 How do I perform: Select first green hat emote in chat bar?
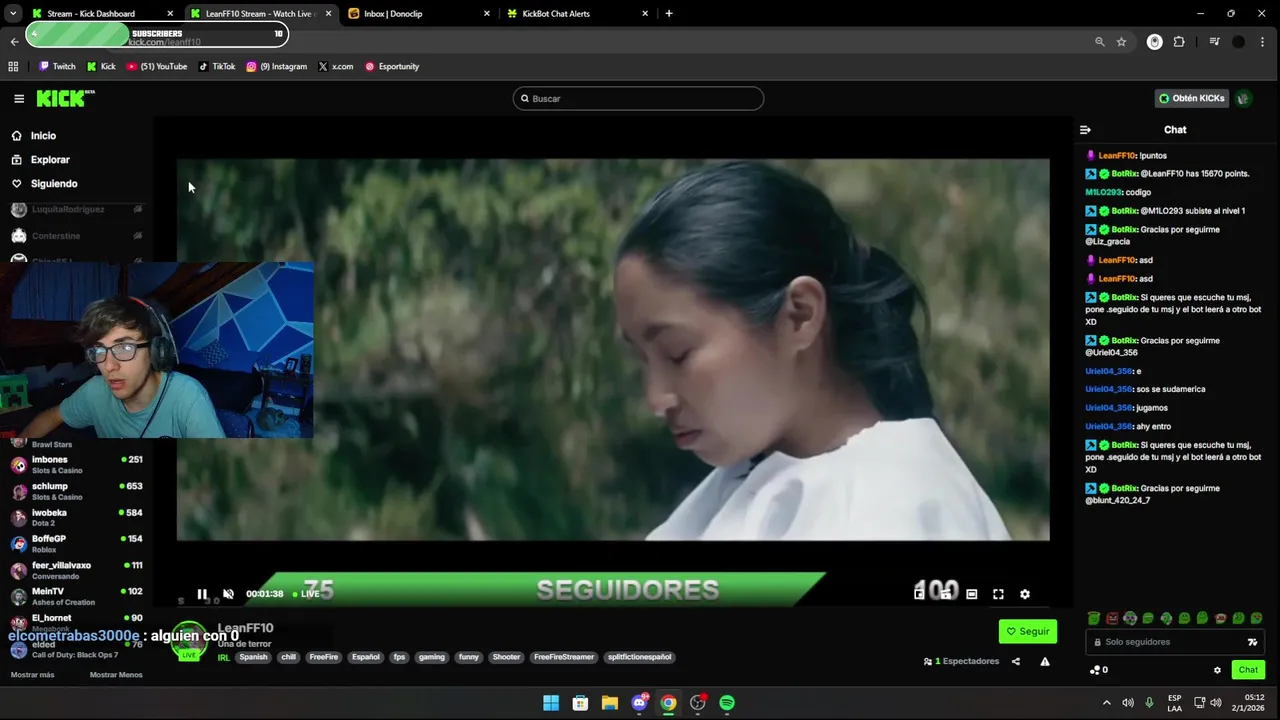pyautogui.click(x=1094, y=618)
